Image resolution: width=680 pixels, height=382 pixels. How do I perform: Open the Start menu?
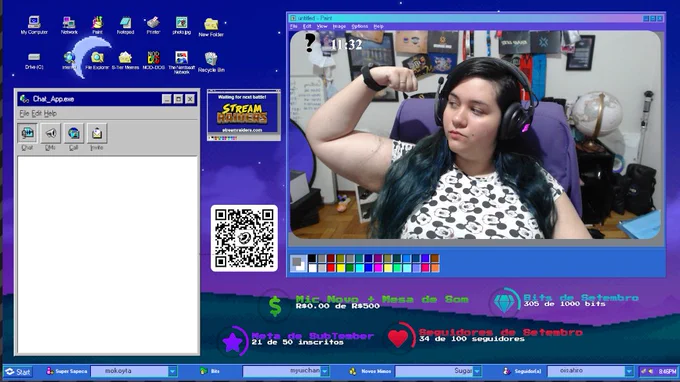click(18, 372)
